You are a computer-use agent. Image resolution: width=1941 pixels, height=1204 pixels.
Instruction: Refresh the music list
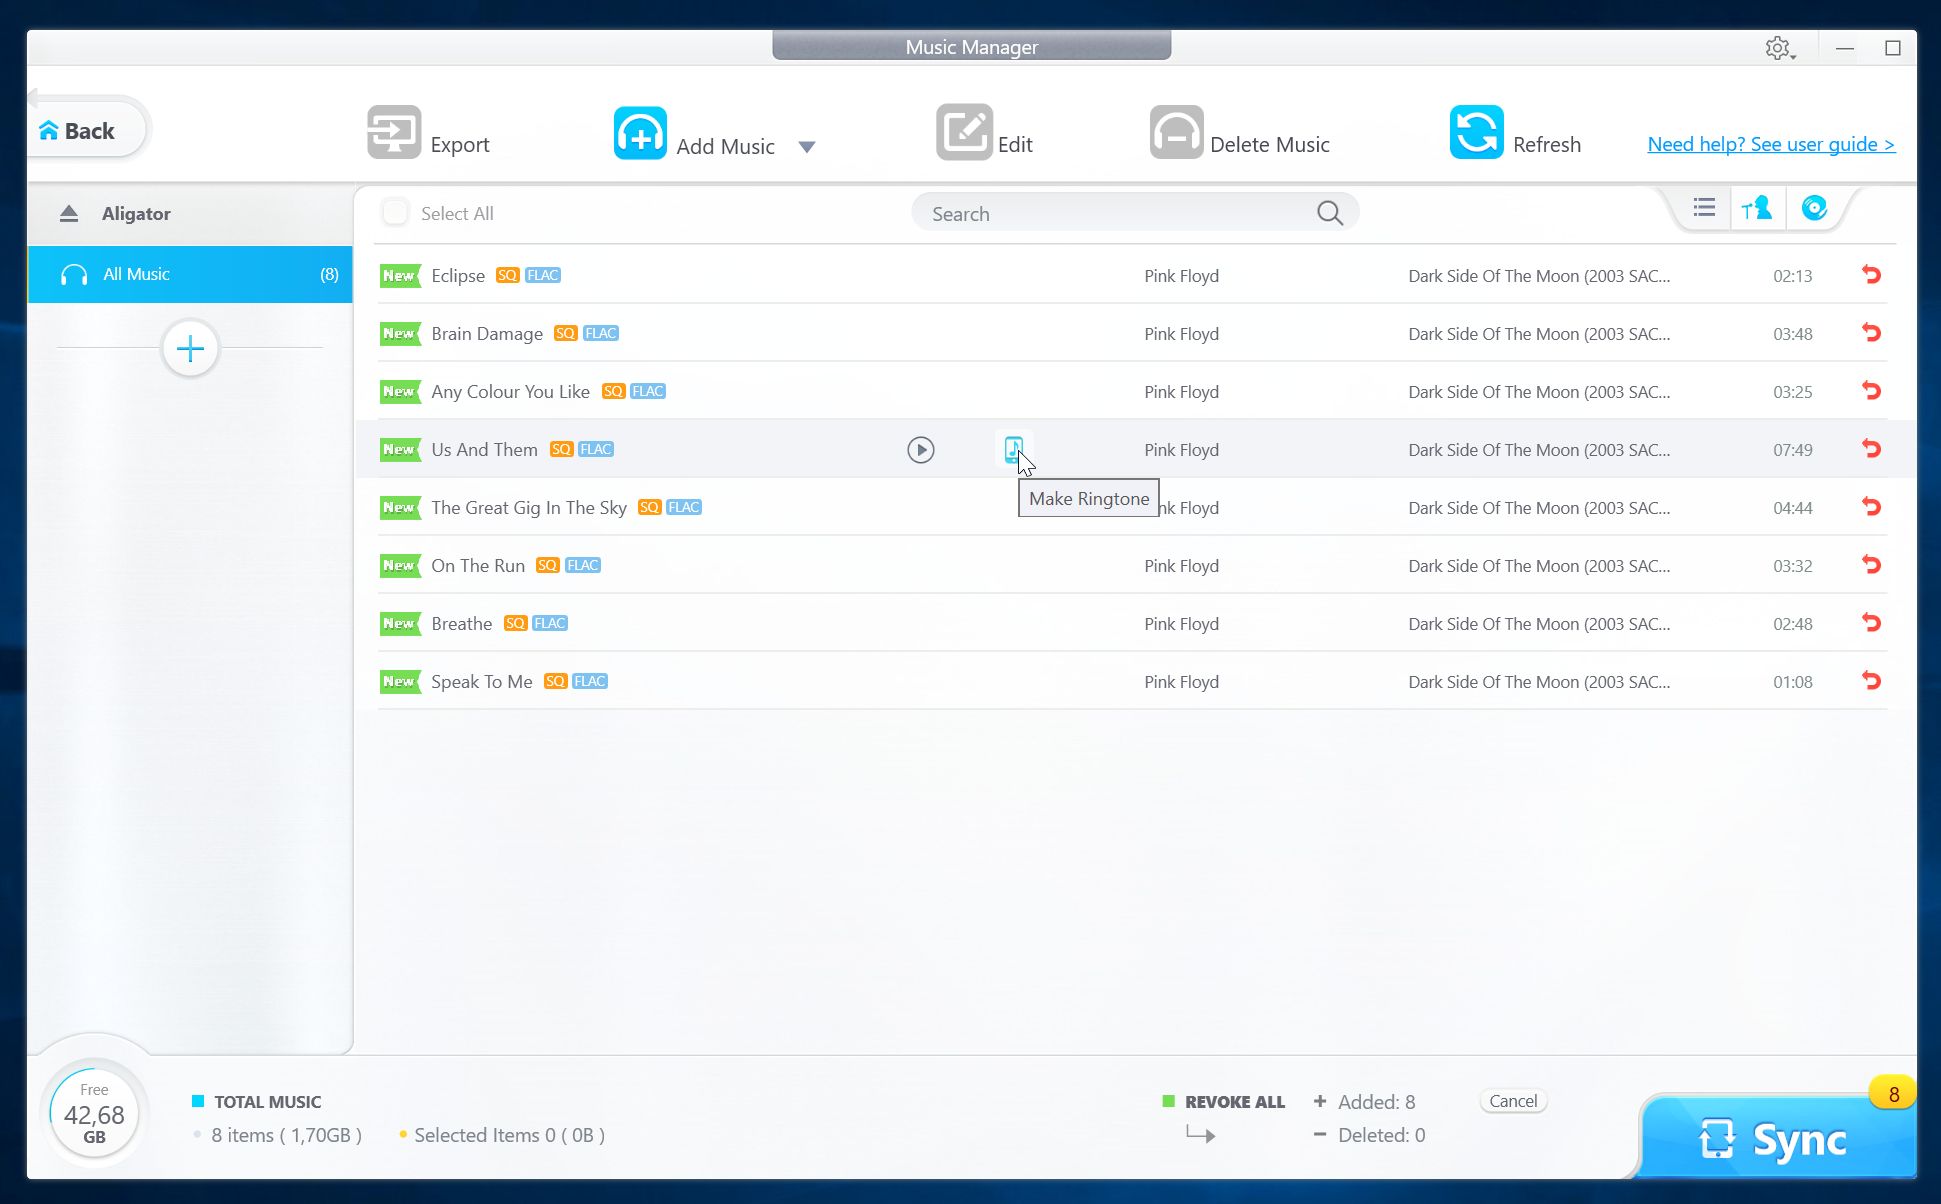click(x=1476, y=133)
